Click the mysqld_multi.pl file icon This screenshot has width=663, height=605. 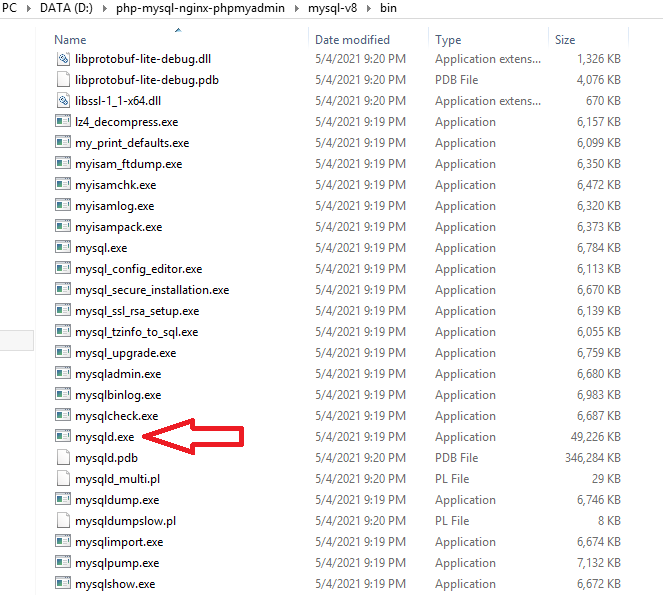point(63,479)
